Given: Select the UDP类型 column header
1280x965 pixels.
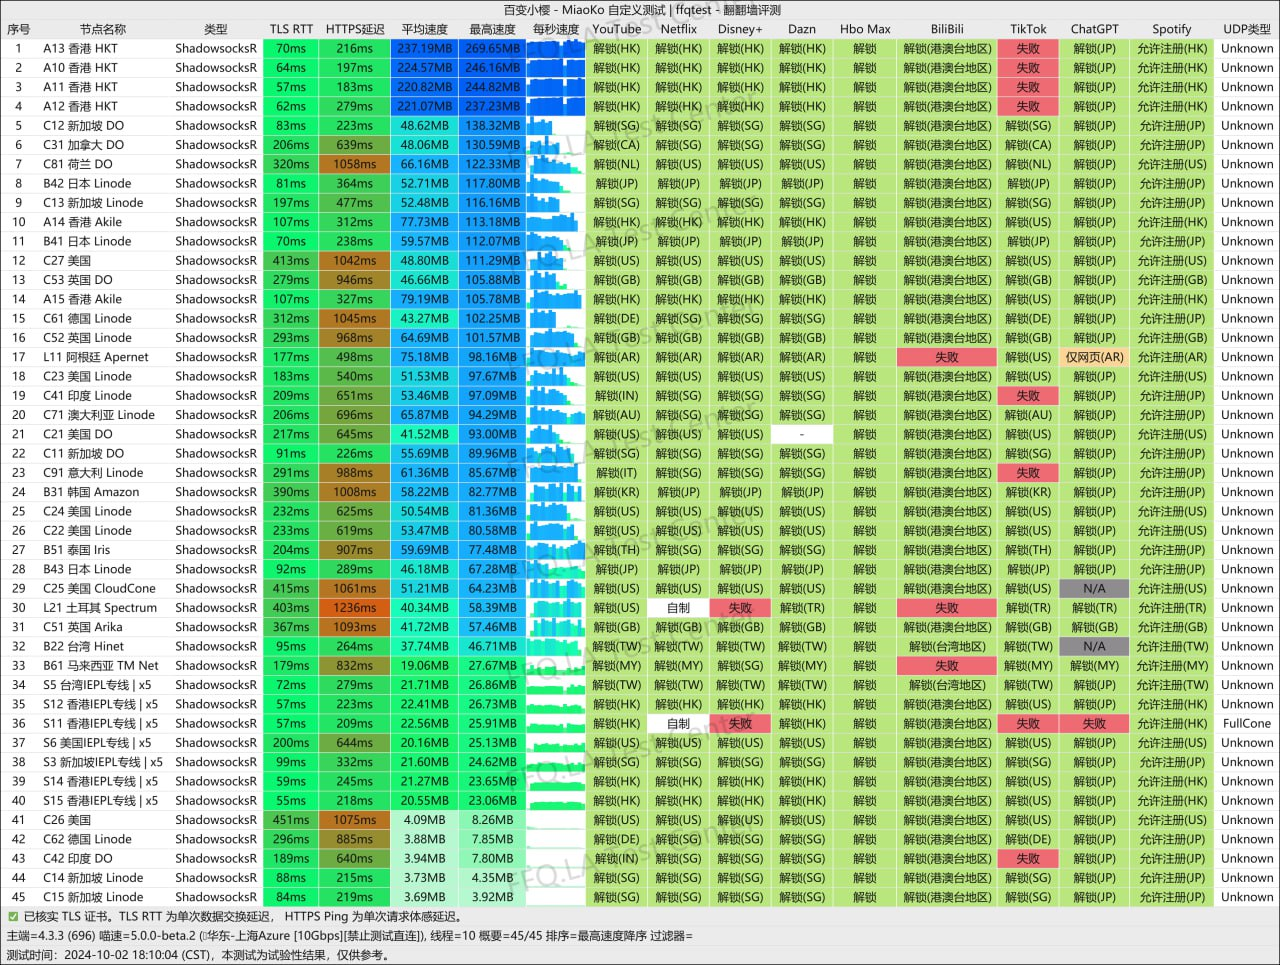Looking at the screenshot, I should 1247,29.
